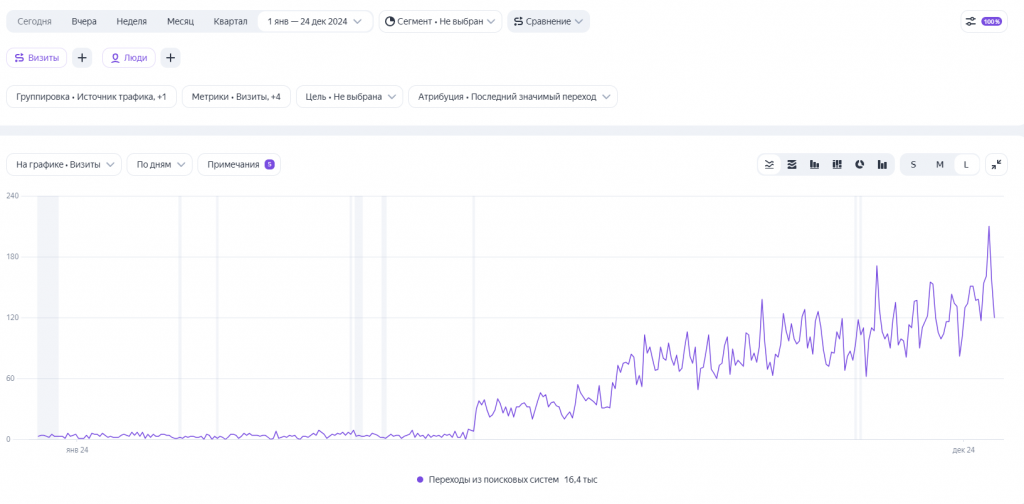Image resolution: width=1024 pixels, height=504 pixels.
Task: Select the Квартал period tab
Action: point(231,22)
